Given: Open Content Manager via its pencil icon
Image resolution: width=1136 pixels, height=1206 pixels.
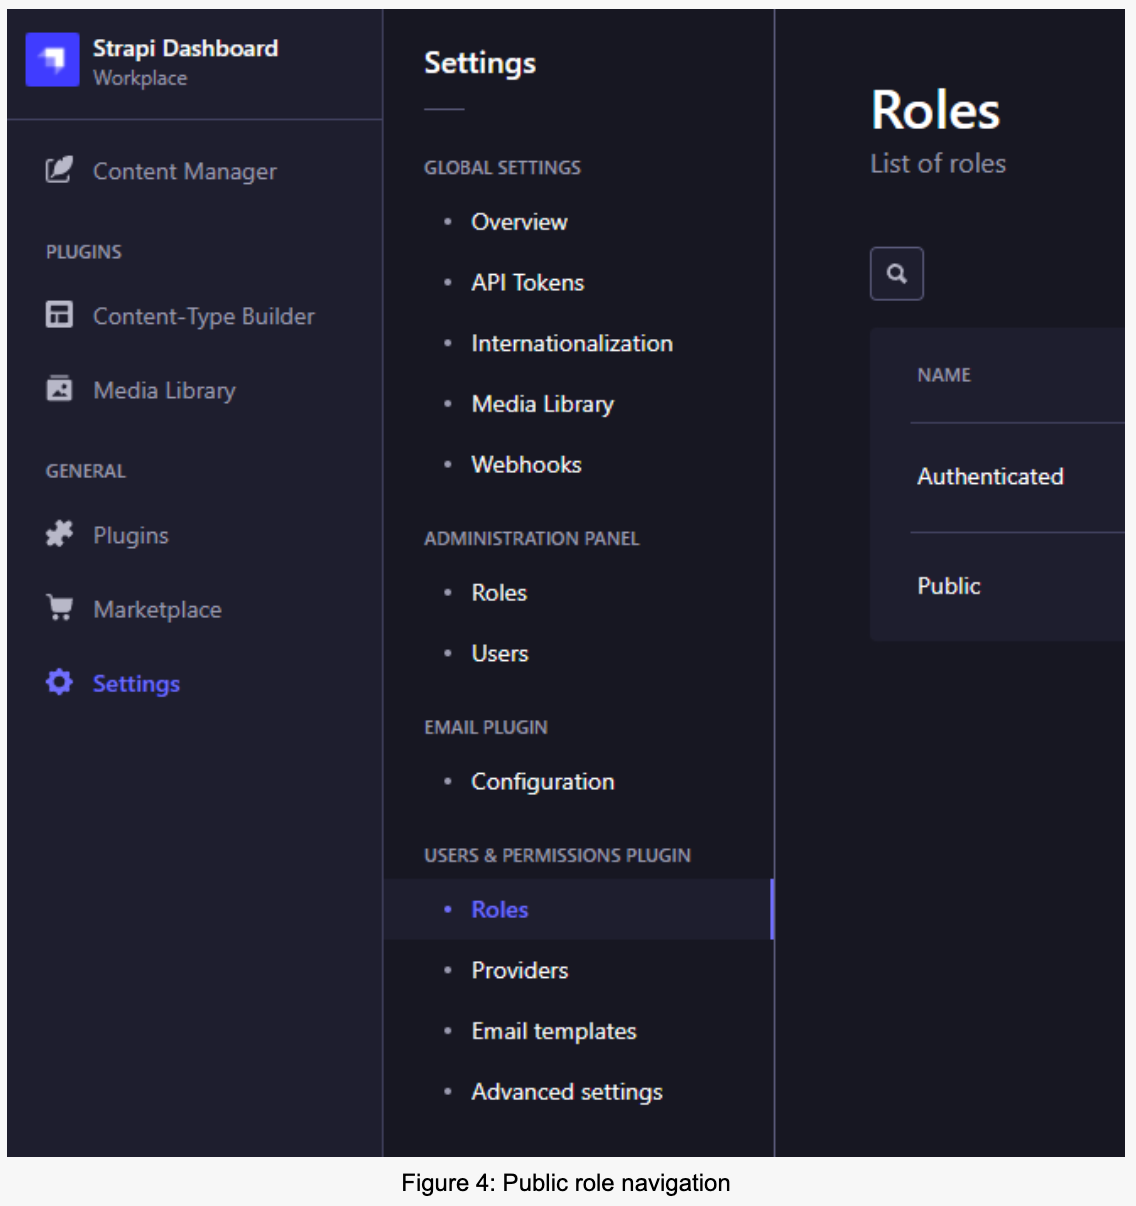Looking at the screenshot, I should 59,170.
